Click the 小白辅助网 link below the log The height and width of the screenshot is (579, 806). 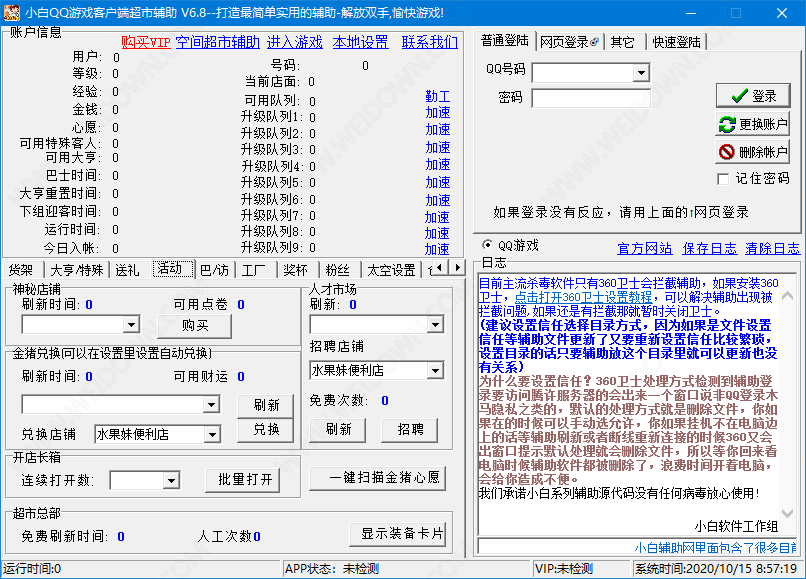tap(716, 548)
